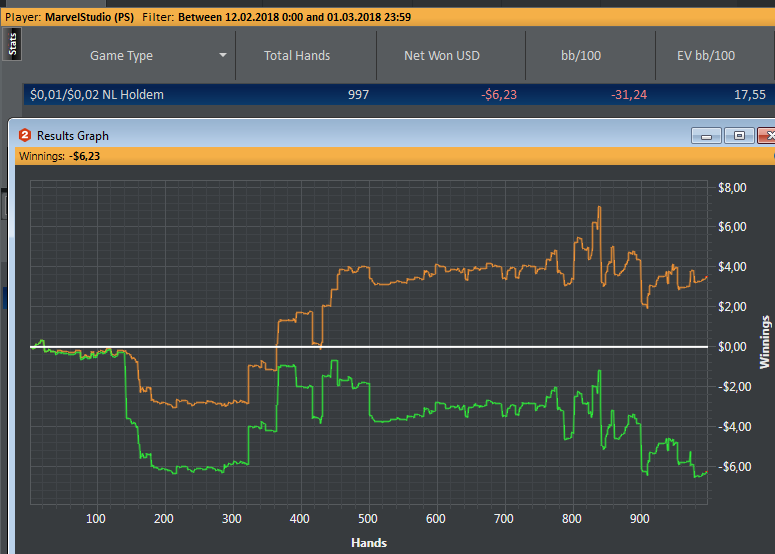Open the vertical Stats side tab
The width and height of the screenshot is (775, 554).
click(x=12, y=44)
